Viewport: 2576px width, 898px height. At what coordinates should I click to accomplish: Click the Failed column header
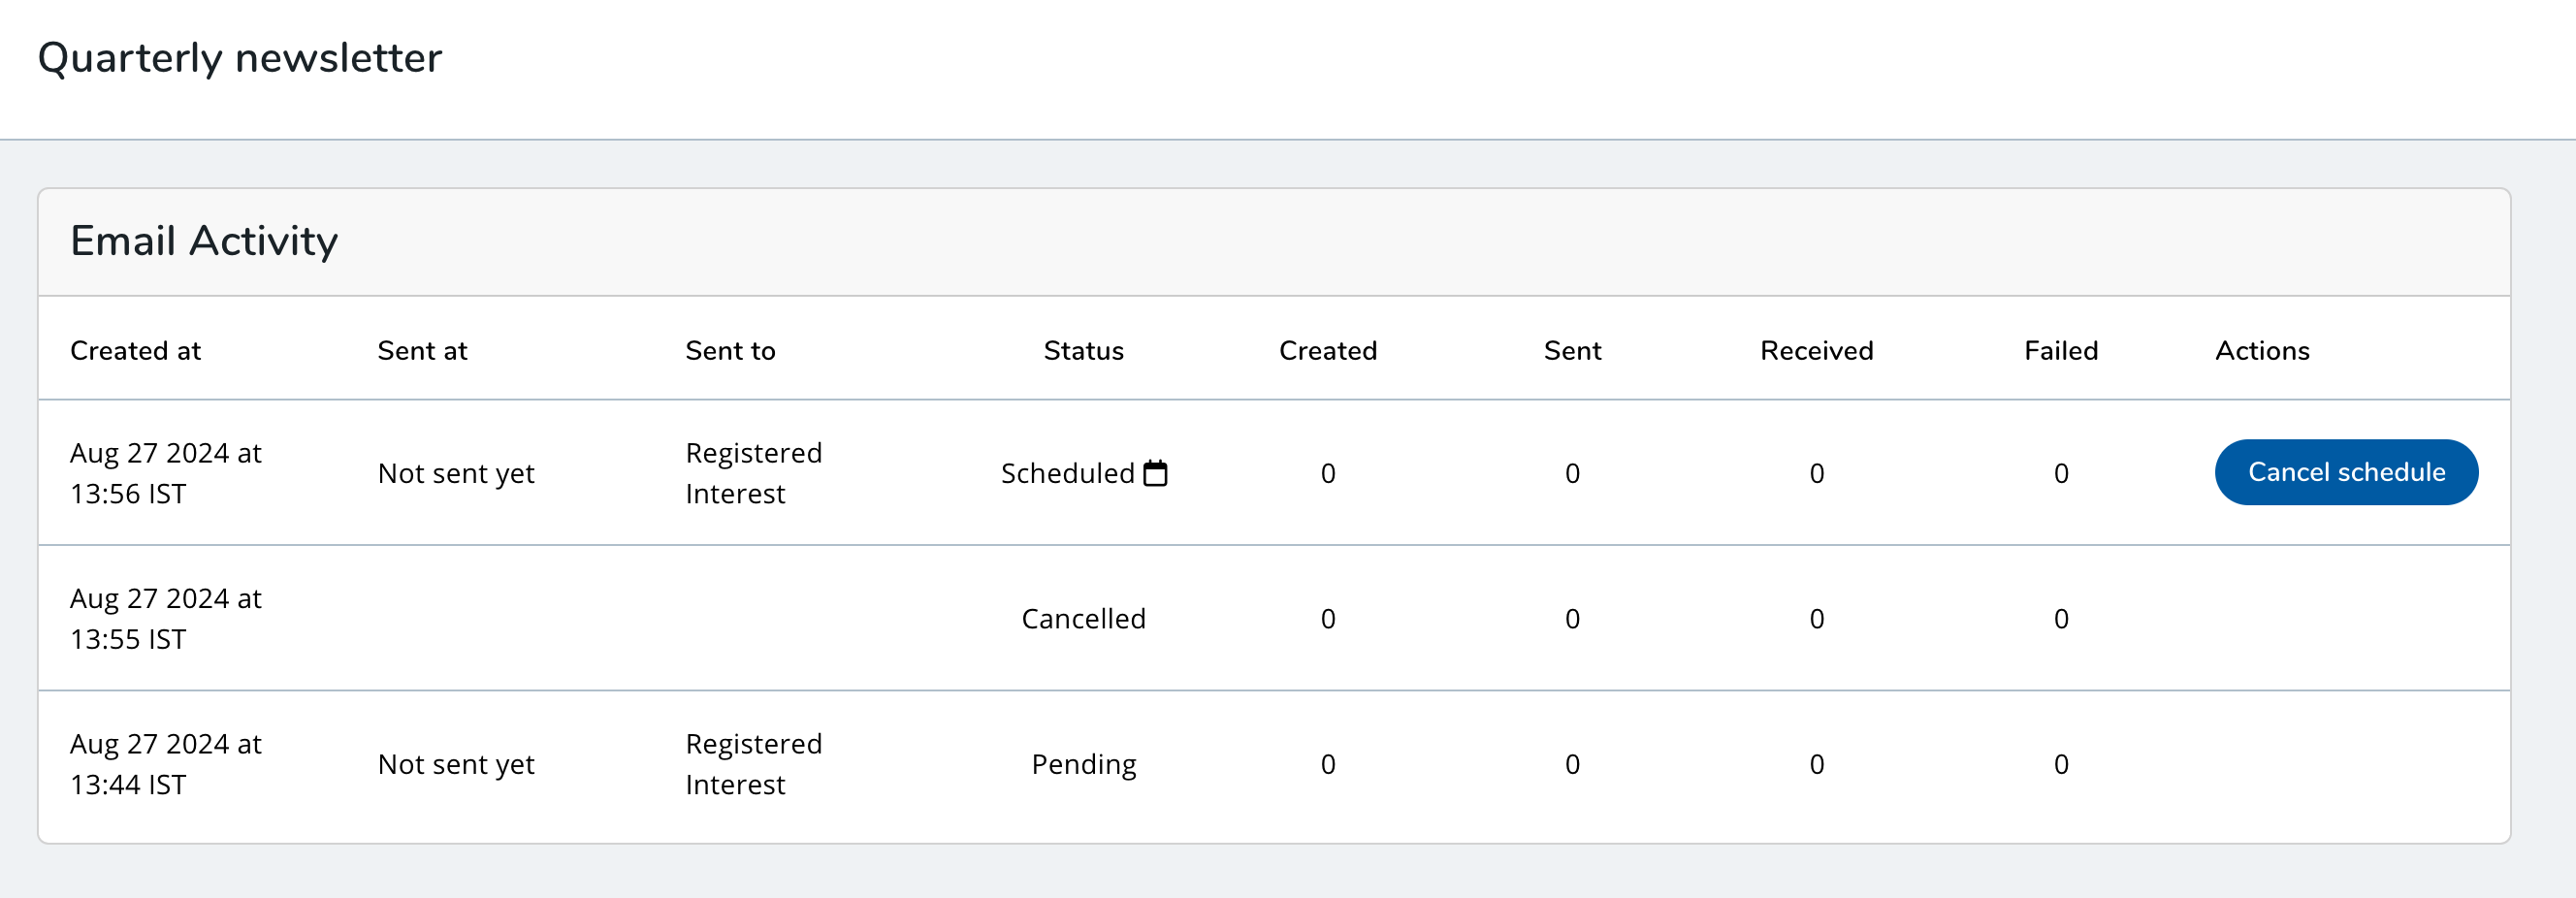pyautogui.click(x=2060, y=351)
